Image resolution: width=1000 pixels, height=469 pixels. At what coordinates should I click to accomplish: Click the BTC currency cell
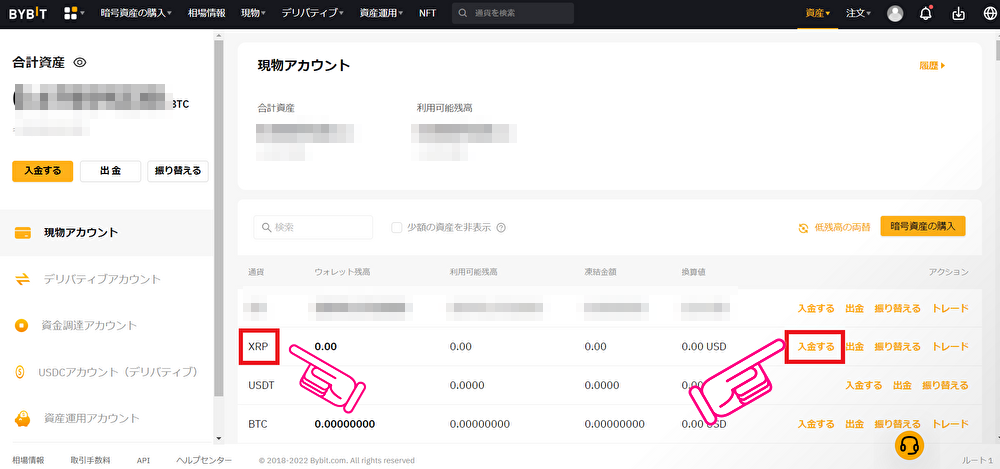coord(258,424)
